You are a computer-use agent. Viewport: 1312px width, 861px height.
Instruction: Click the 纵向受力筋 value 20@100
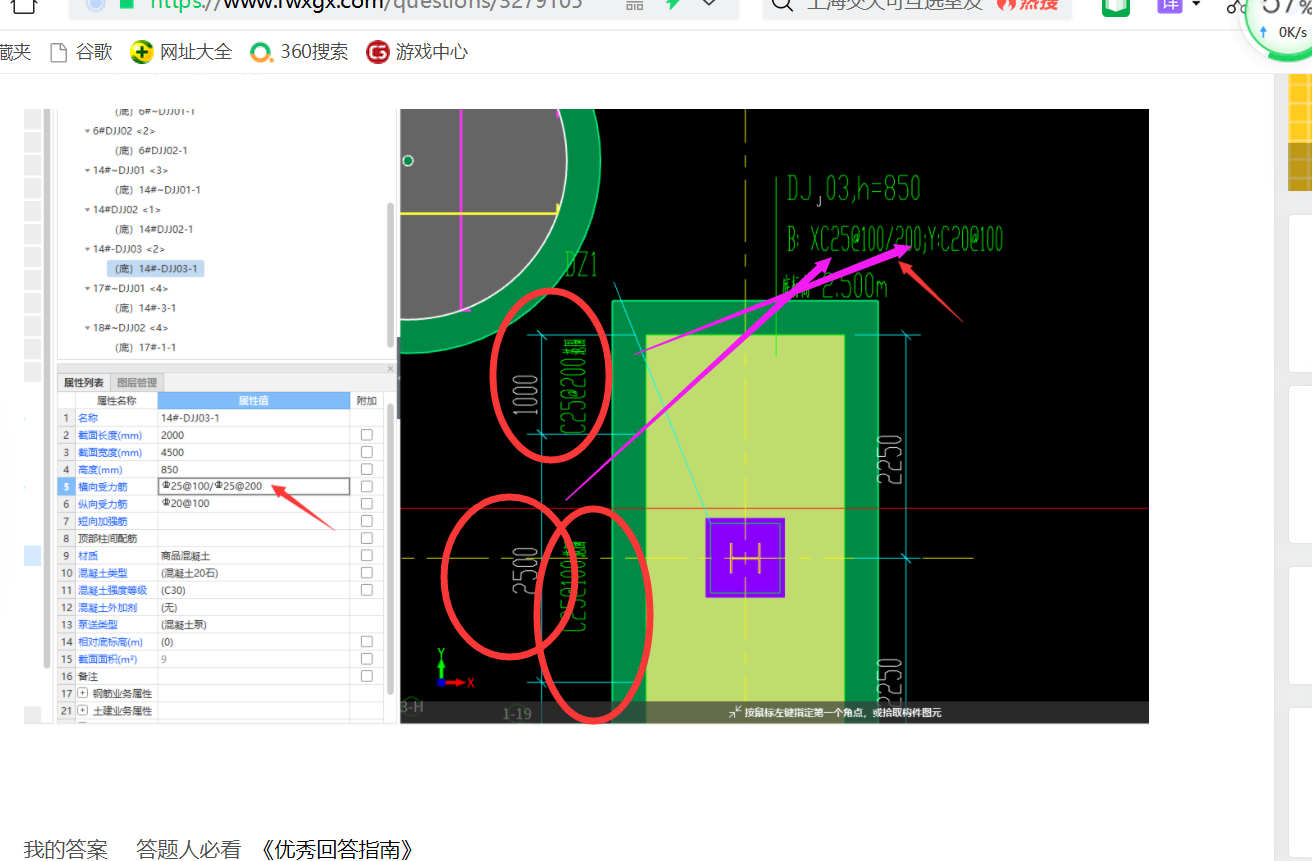pyautogui.click(x=186, y=504)
